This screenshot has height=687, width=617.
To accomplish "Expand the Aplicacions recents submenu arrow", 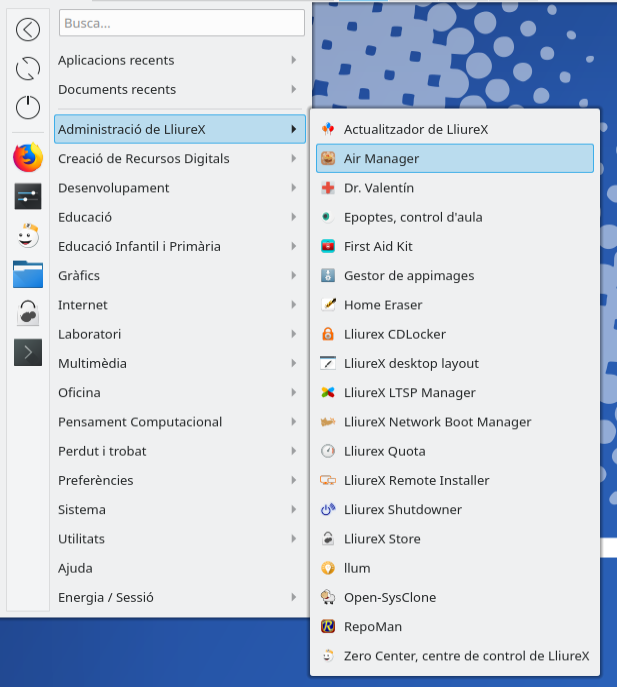I will click(x=293, y=60).
